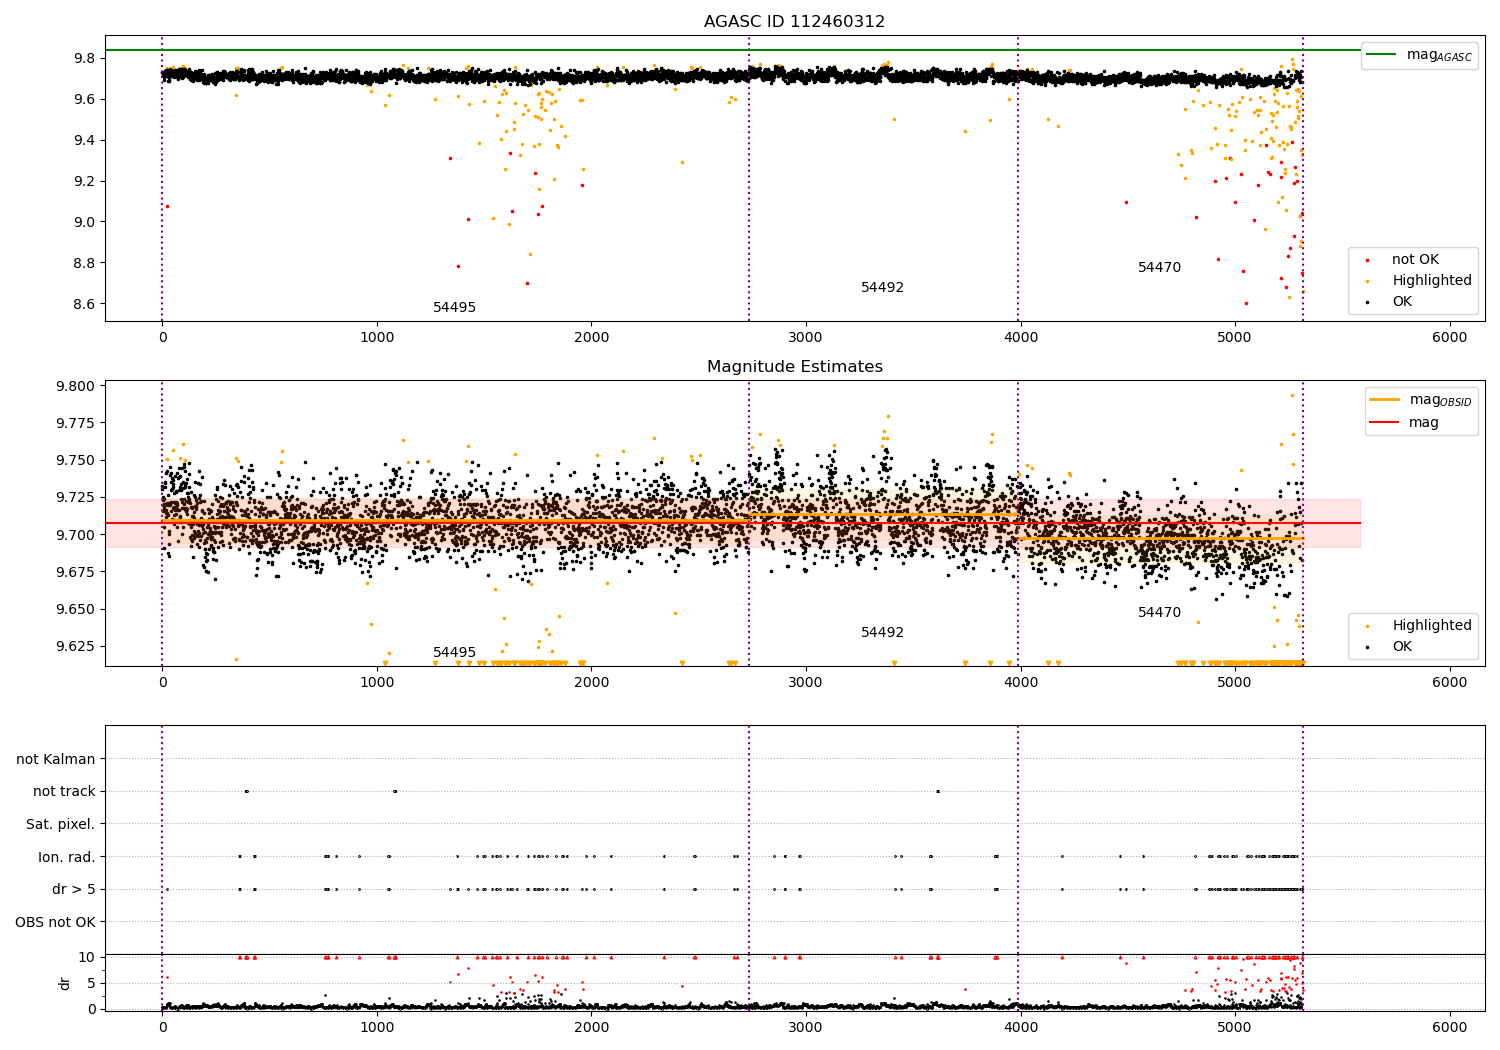Screen dimensions: 1500x1050
Task: Click the '54470' annotation in the top plot
Action: (1159, 268)
